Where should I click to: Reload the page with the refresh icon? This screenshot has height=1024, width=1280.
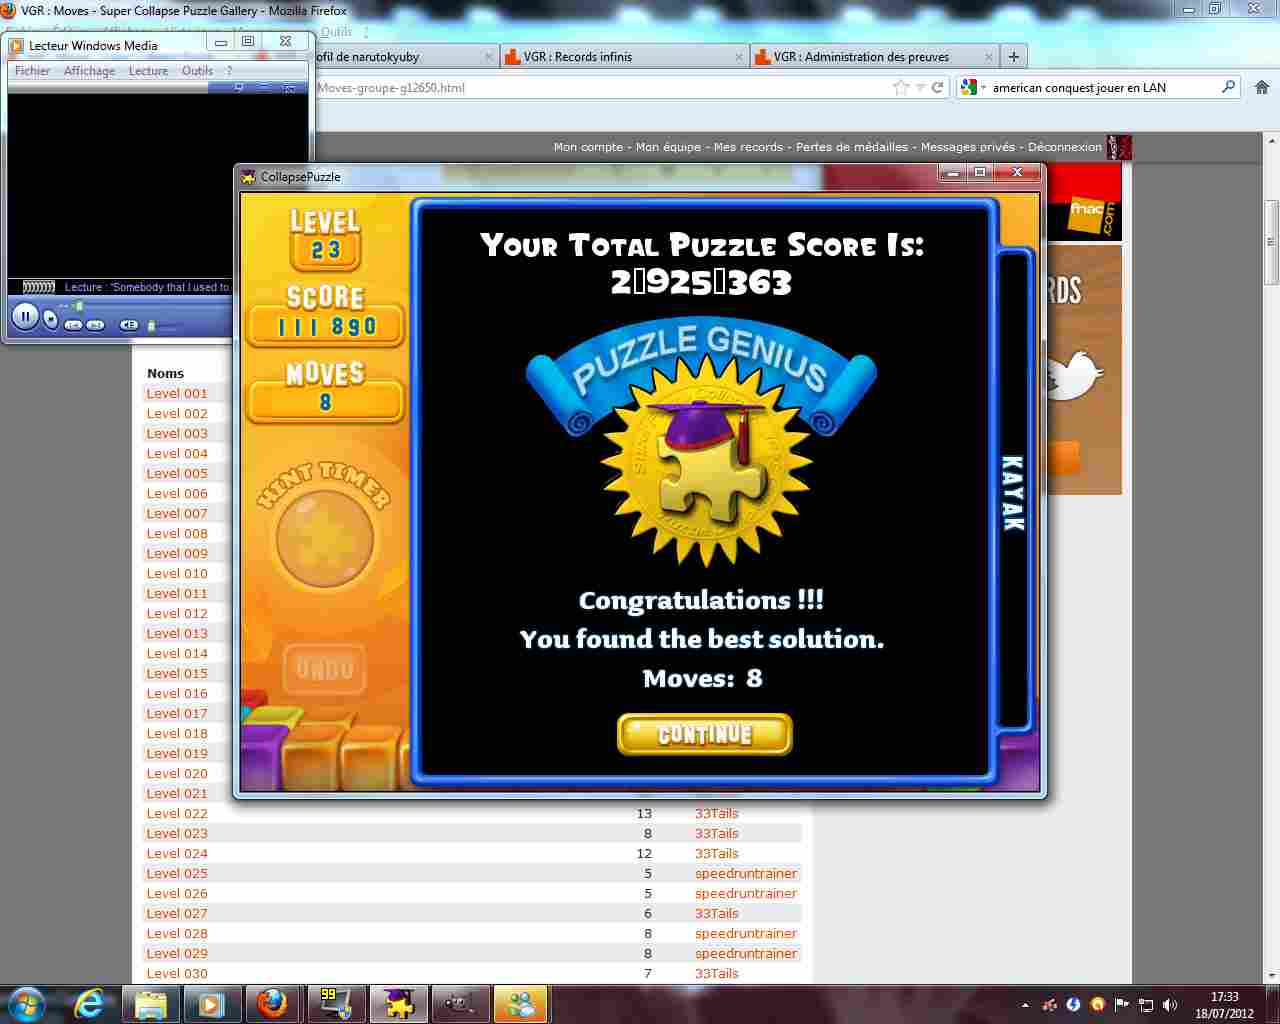click(938, 88)
